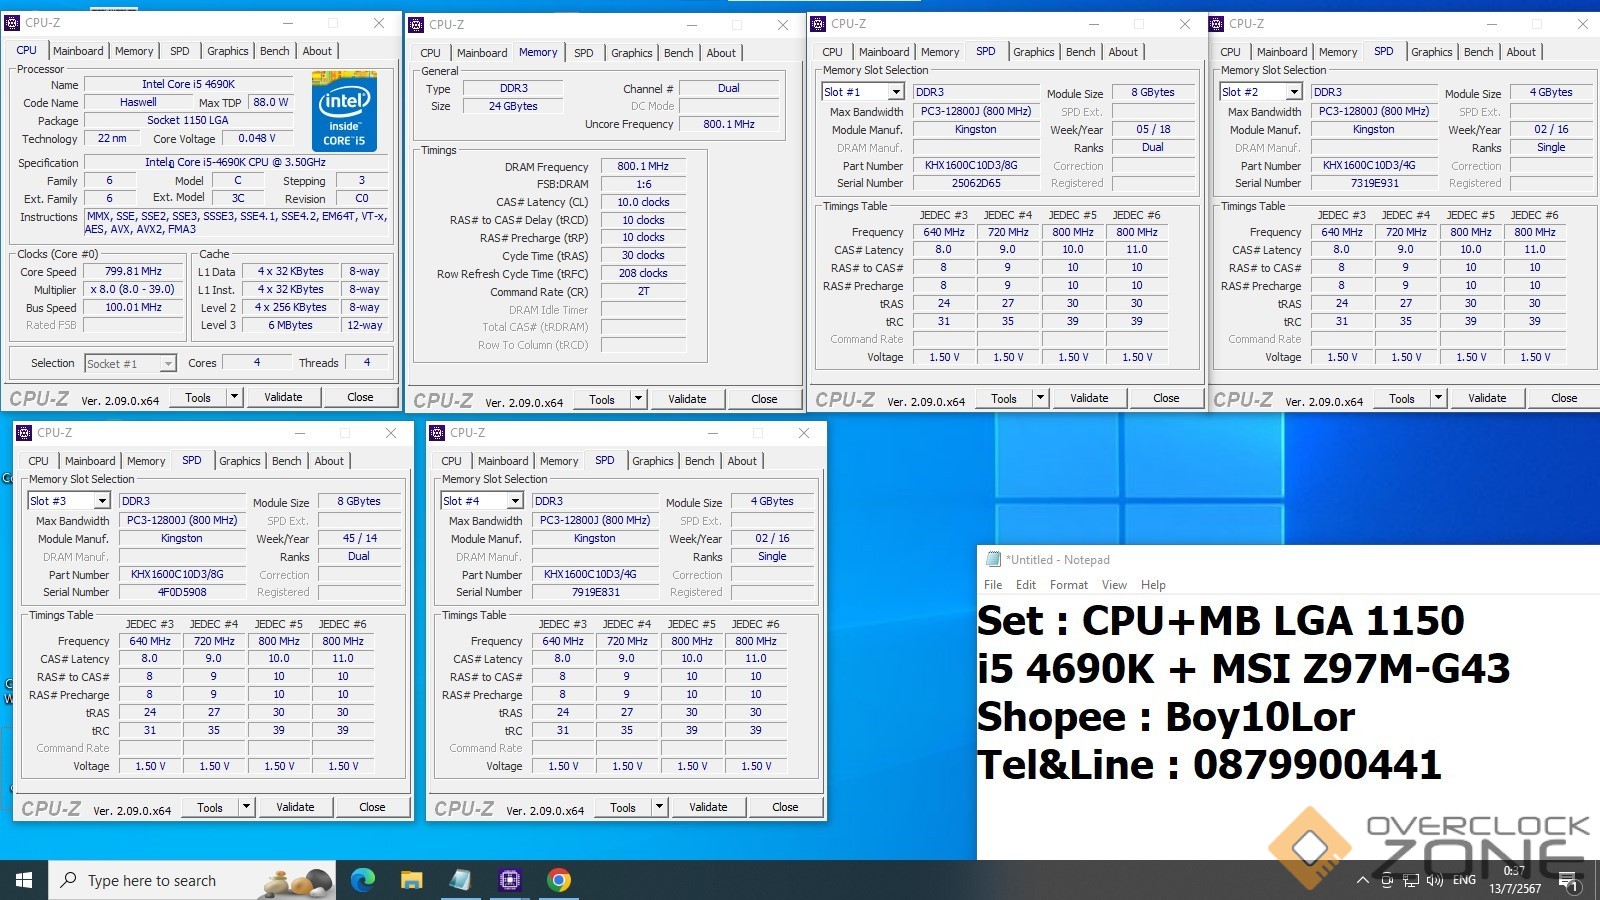This screenshot has height=900, width=1600.
Task: Show hidden system tray icons
Action: (x=1362, y=880)
